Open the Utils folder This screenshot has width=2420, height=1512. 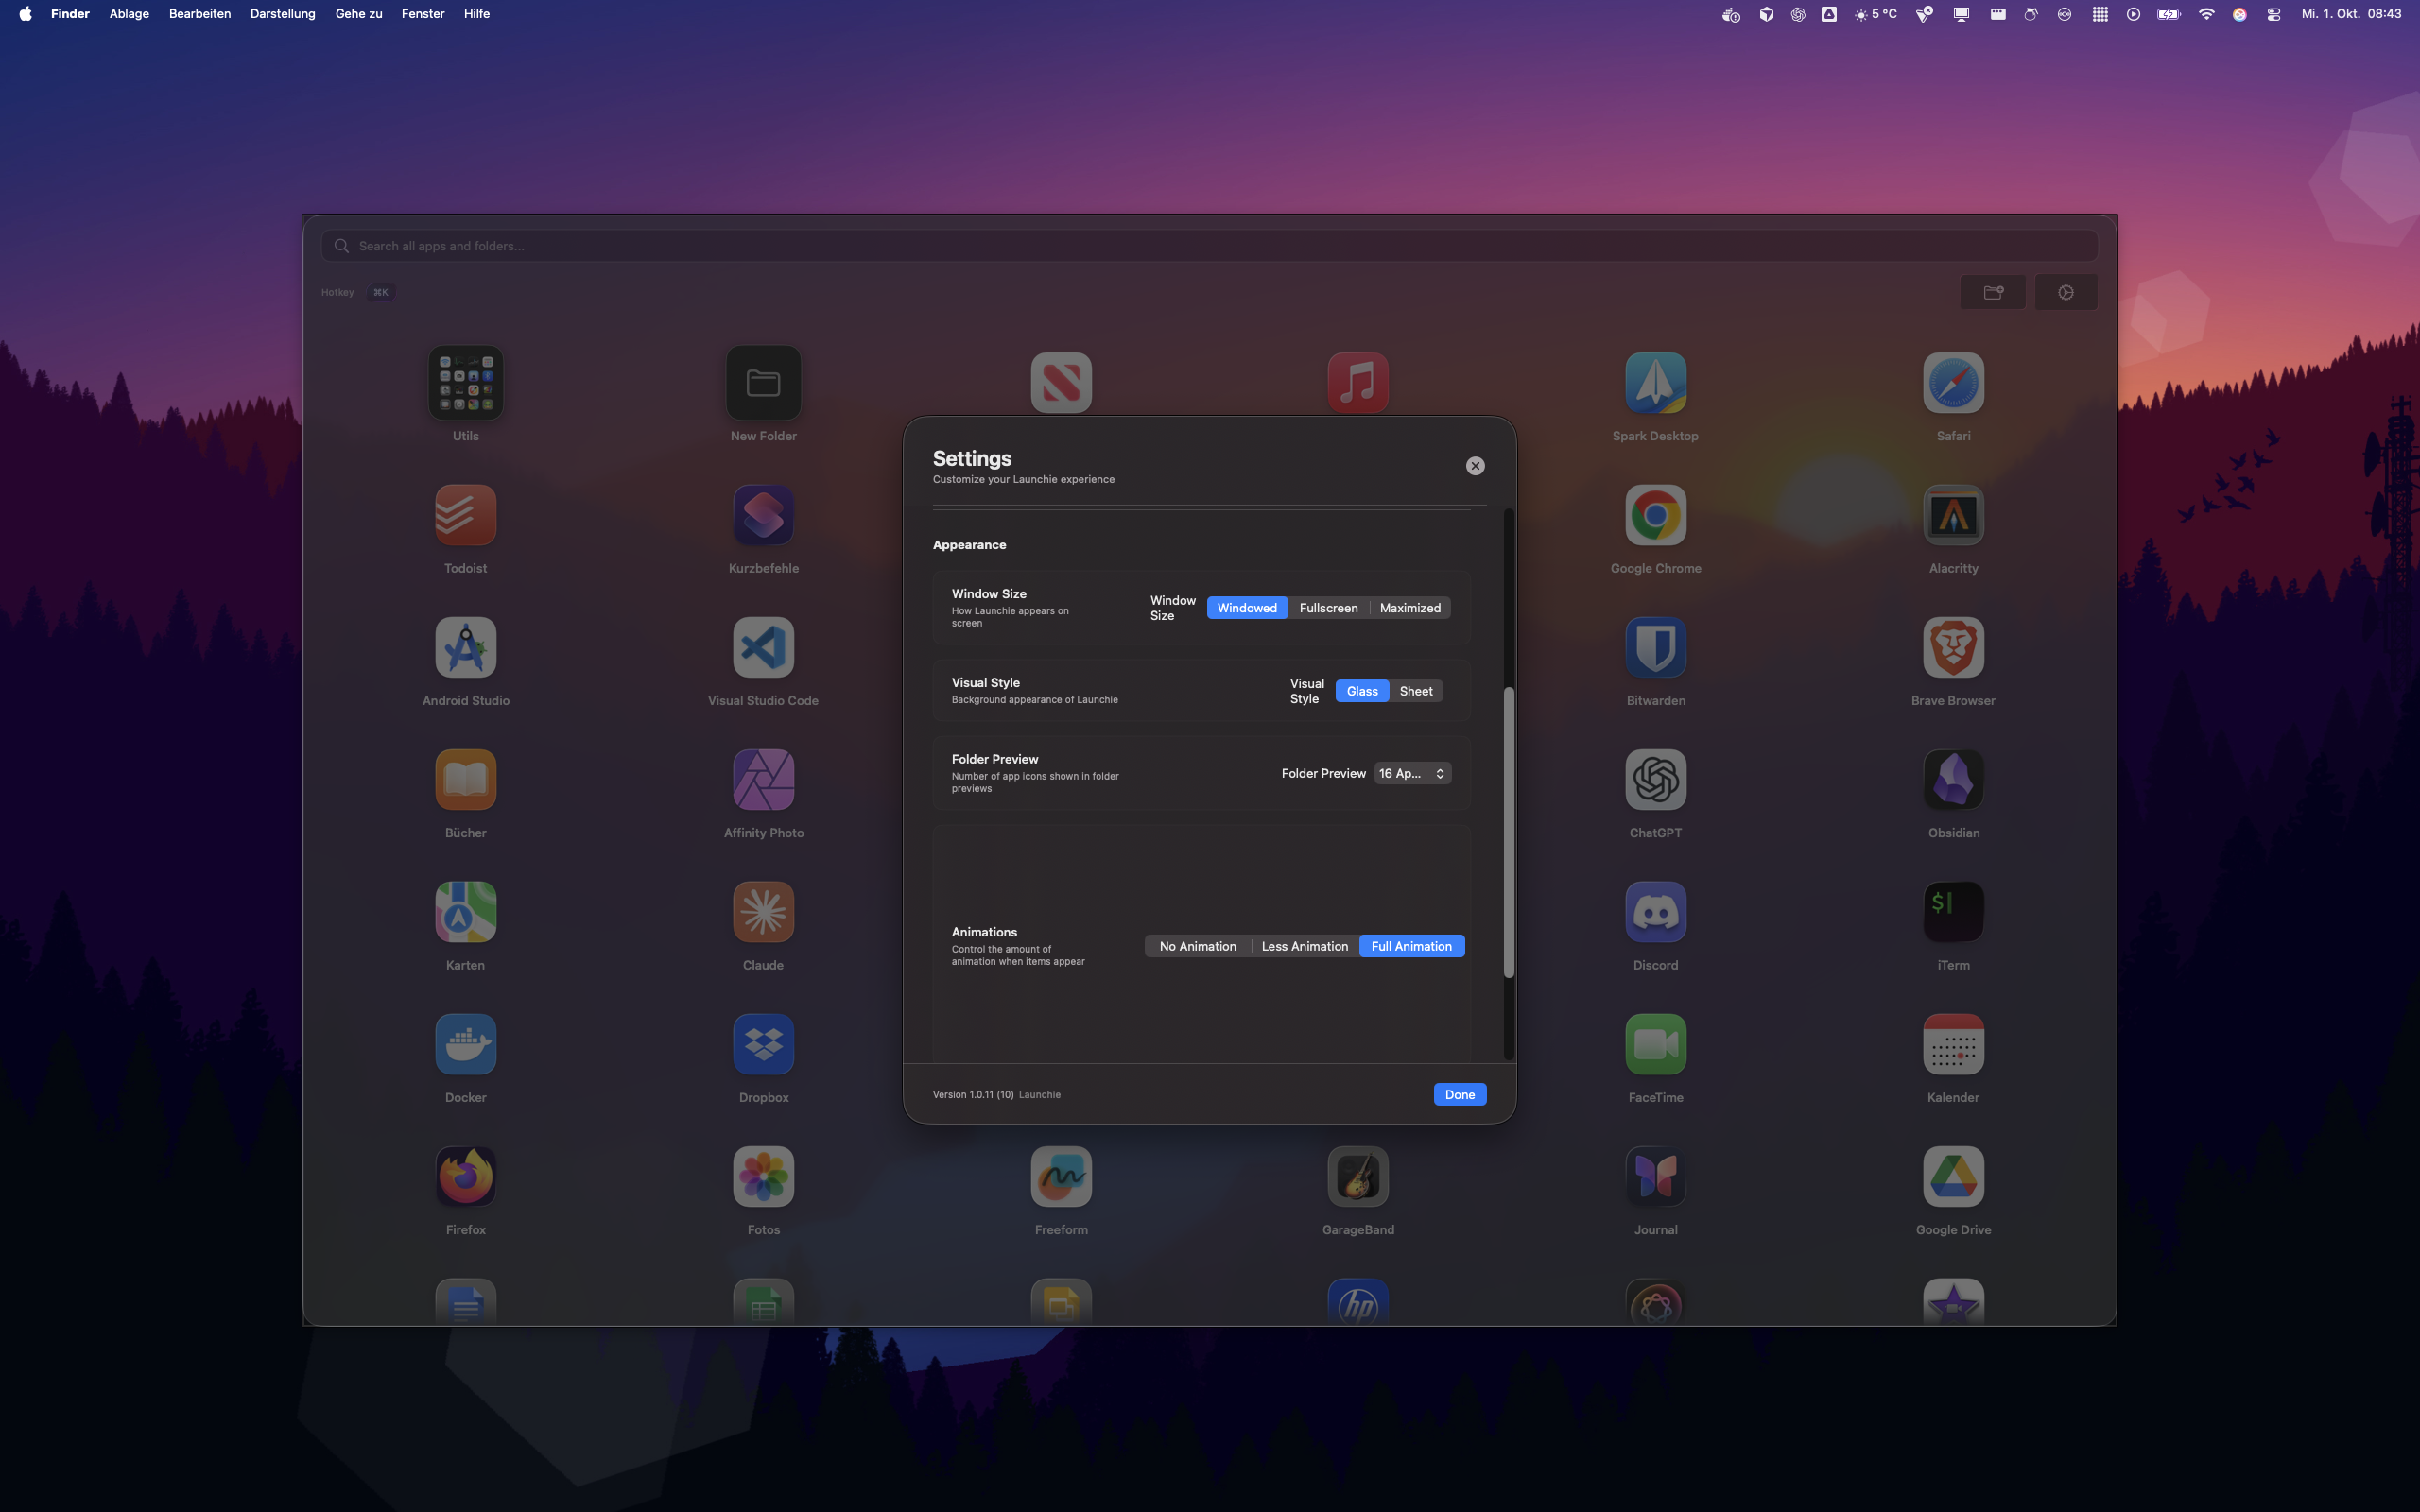pyautogui.click(x=466, y=383)
